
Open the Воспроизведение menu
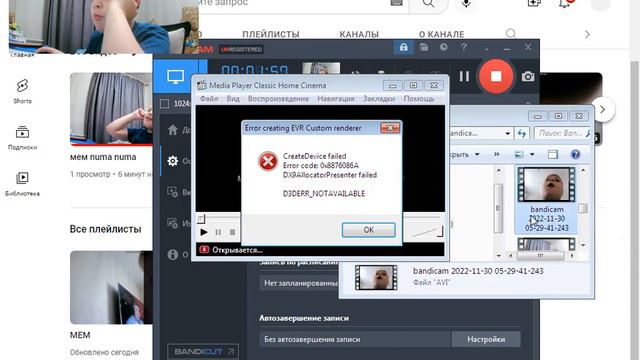click(x=278, y=99)
